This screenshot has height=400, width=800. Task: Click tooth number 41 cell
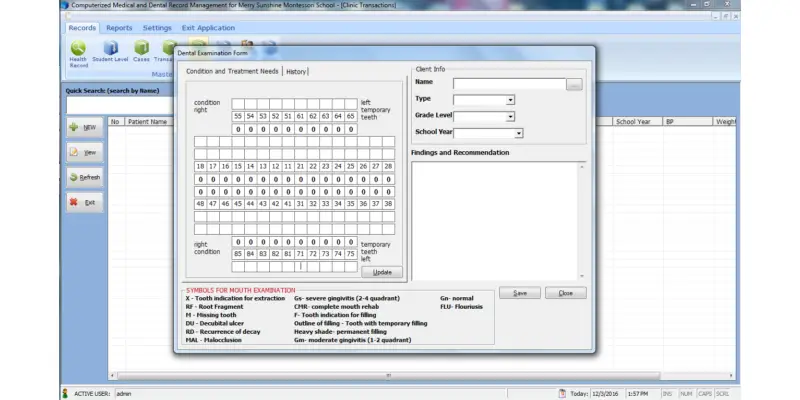288,204
